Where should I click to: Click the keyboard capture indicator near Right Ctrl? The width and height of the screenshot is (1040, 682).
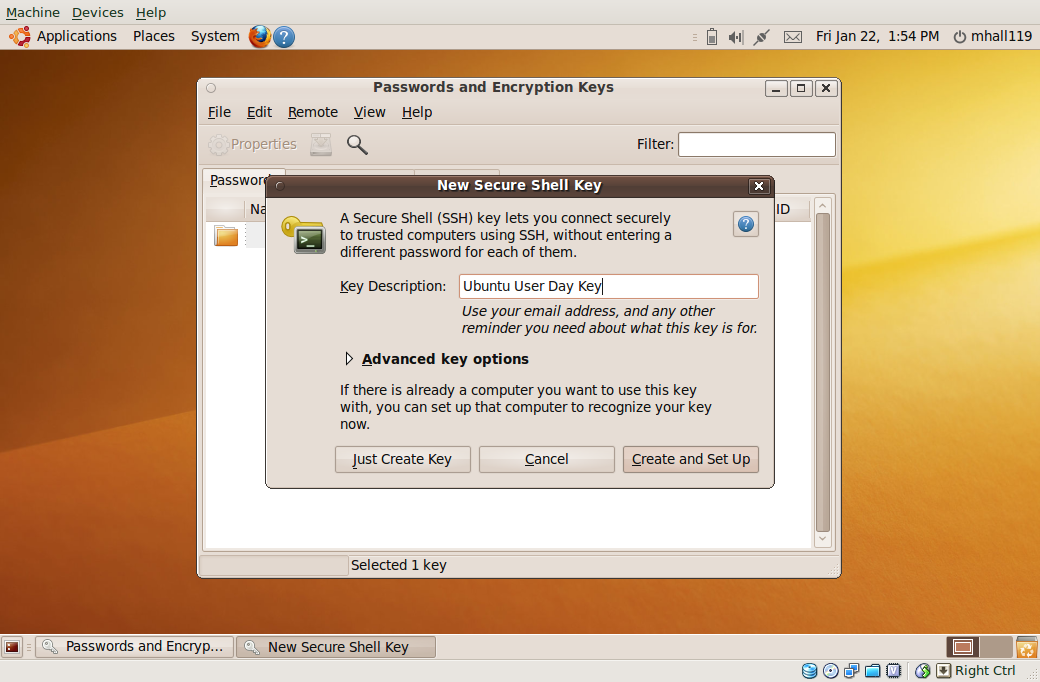tap(942, 671)
